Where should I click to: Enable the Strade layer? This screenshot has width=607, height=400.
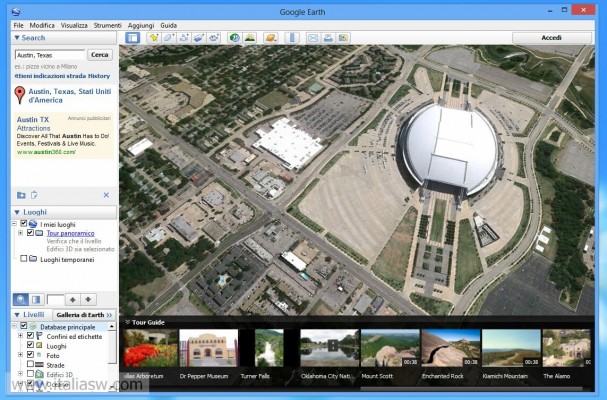(x=30, y=364)
